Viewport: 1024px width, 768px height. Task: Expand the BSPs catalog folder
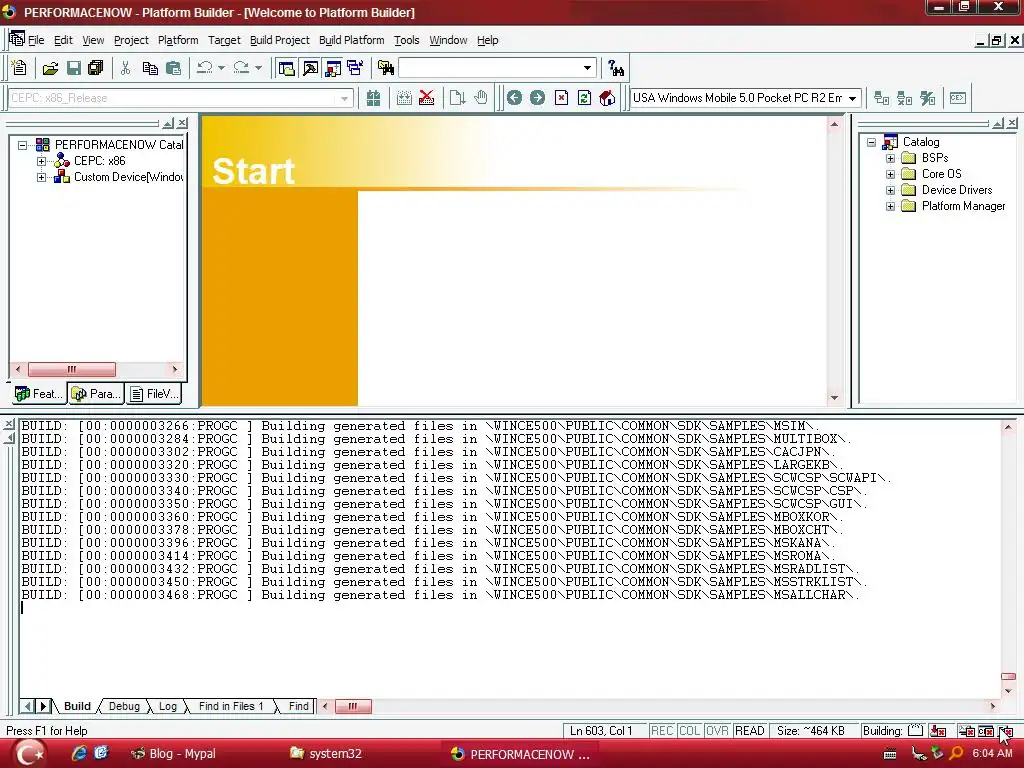point(890,158)
